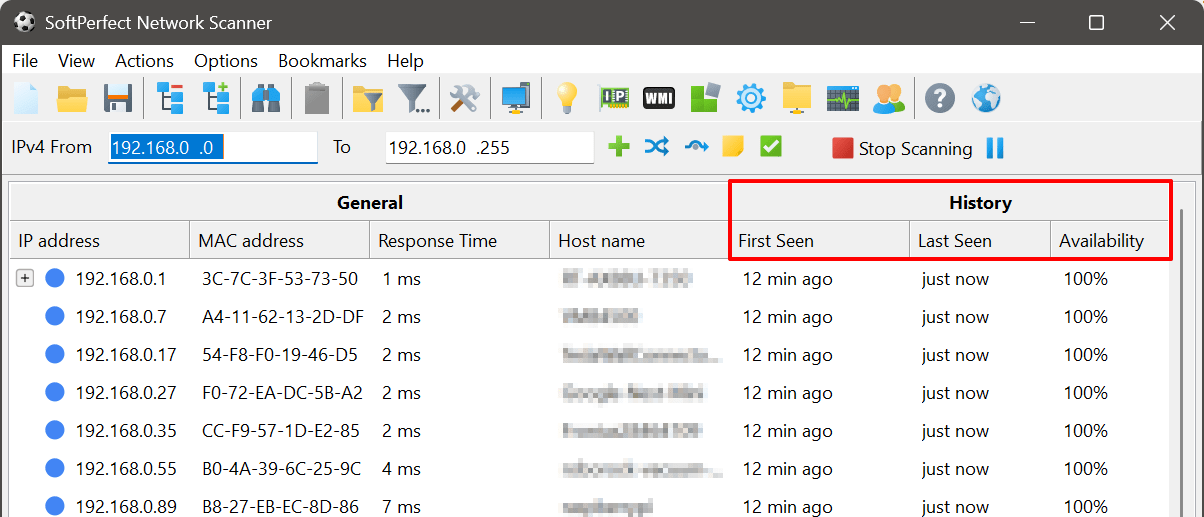Open the IP network card icon

tap(613, 98)
